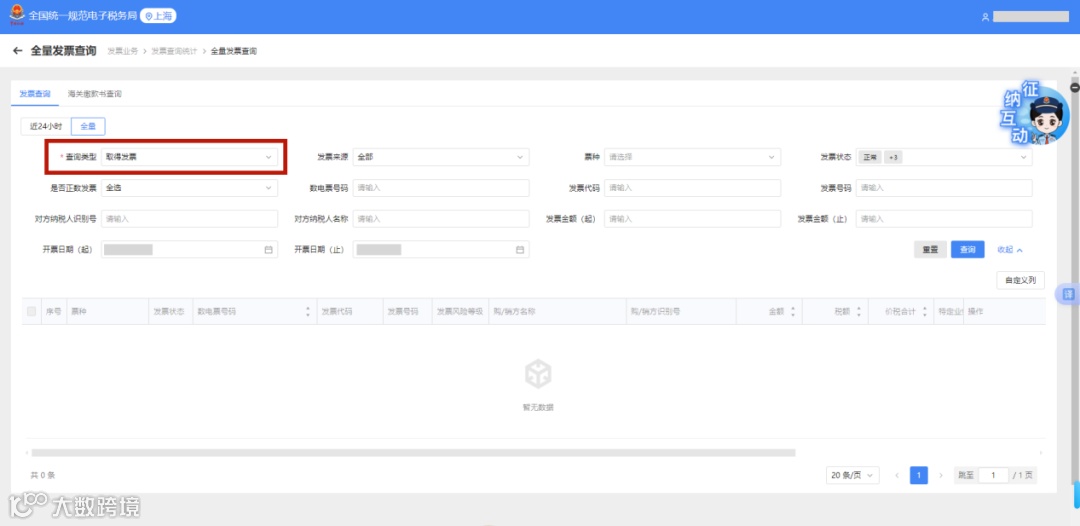
Task: Tick the select-all table header checkbox
Action: (x=32, y=312)
